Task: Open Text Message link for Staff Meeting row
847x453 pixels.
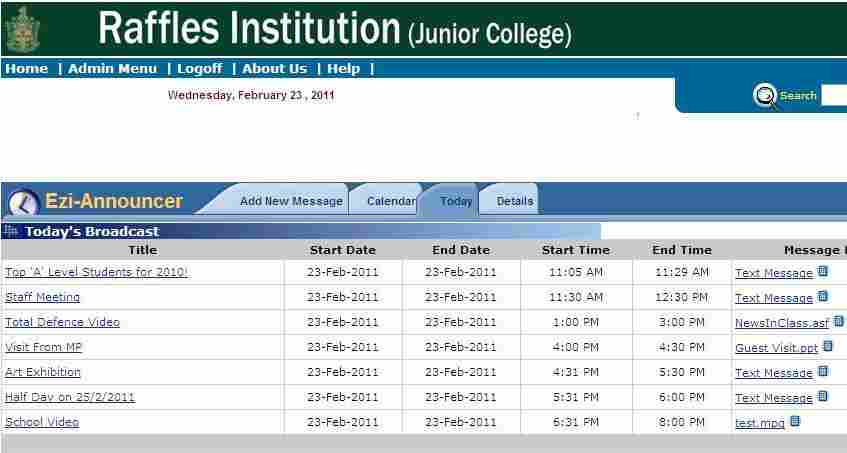Action: click(x=774, y=298)
